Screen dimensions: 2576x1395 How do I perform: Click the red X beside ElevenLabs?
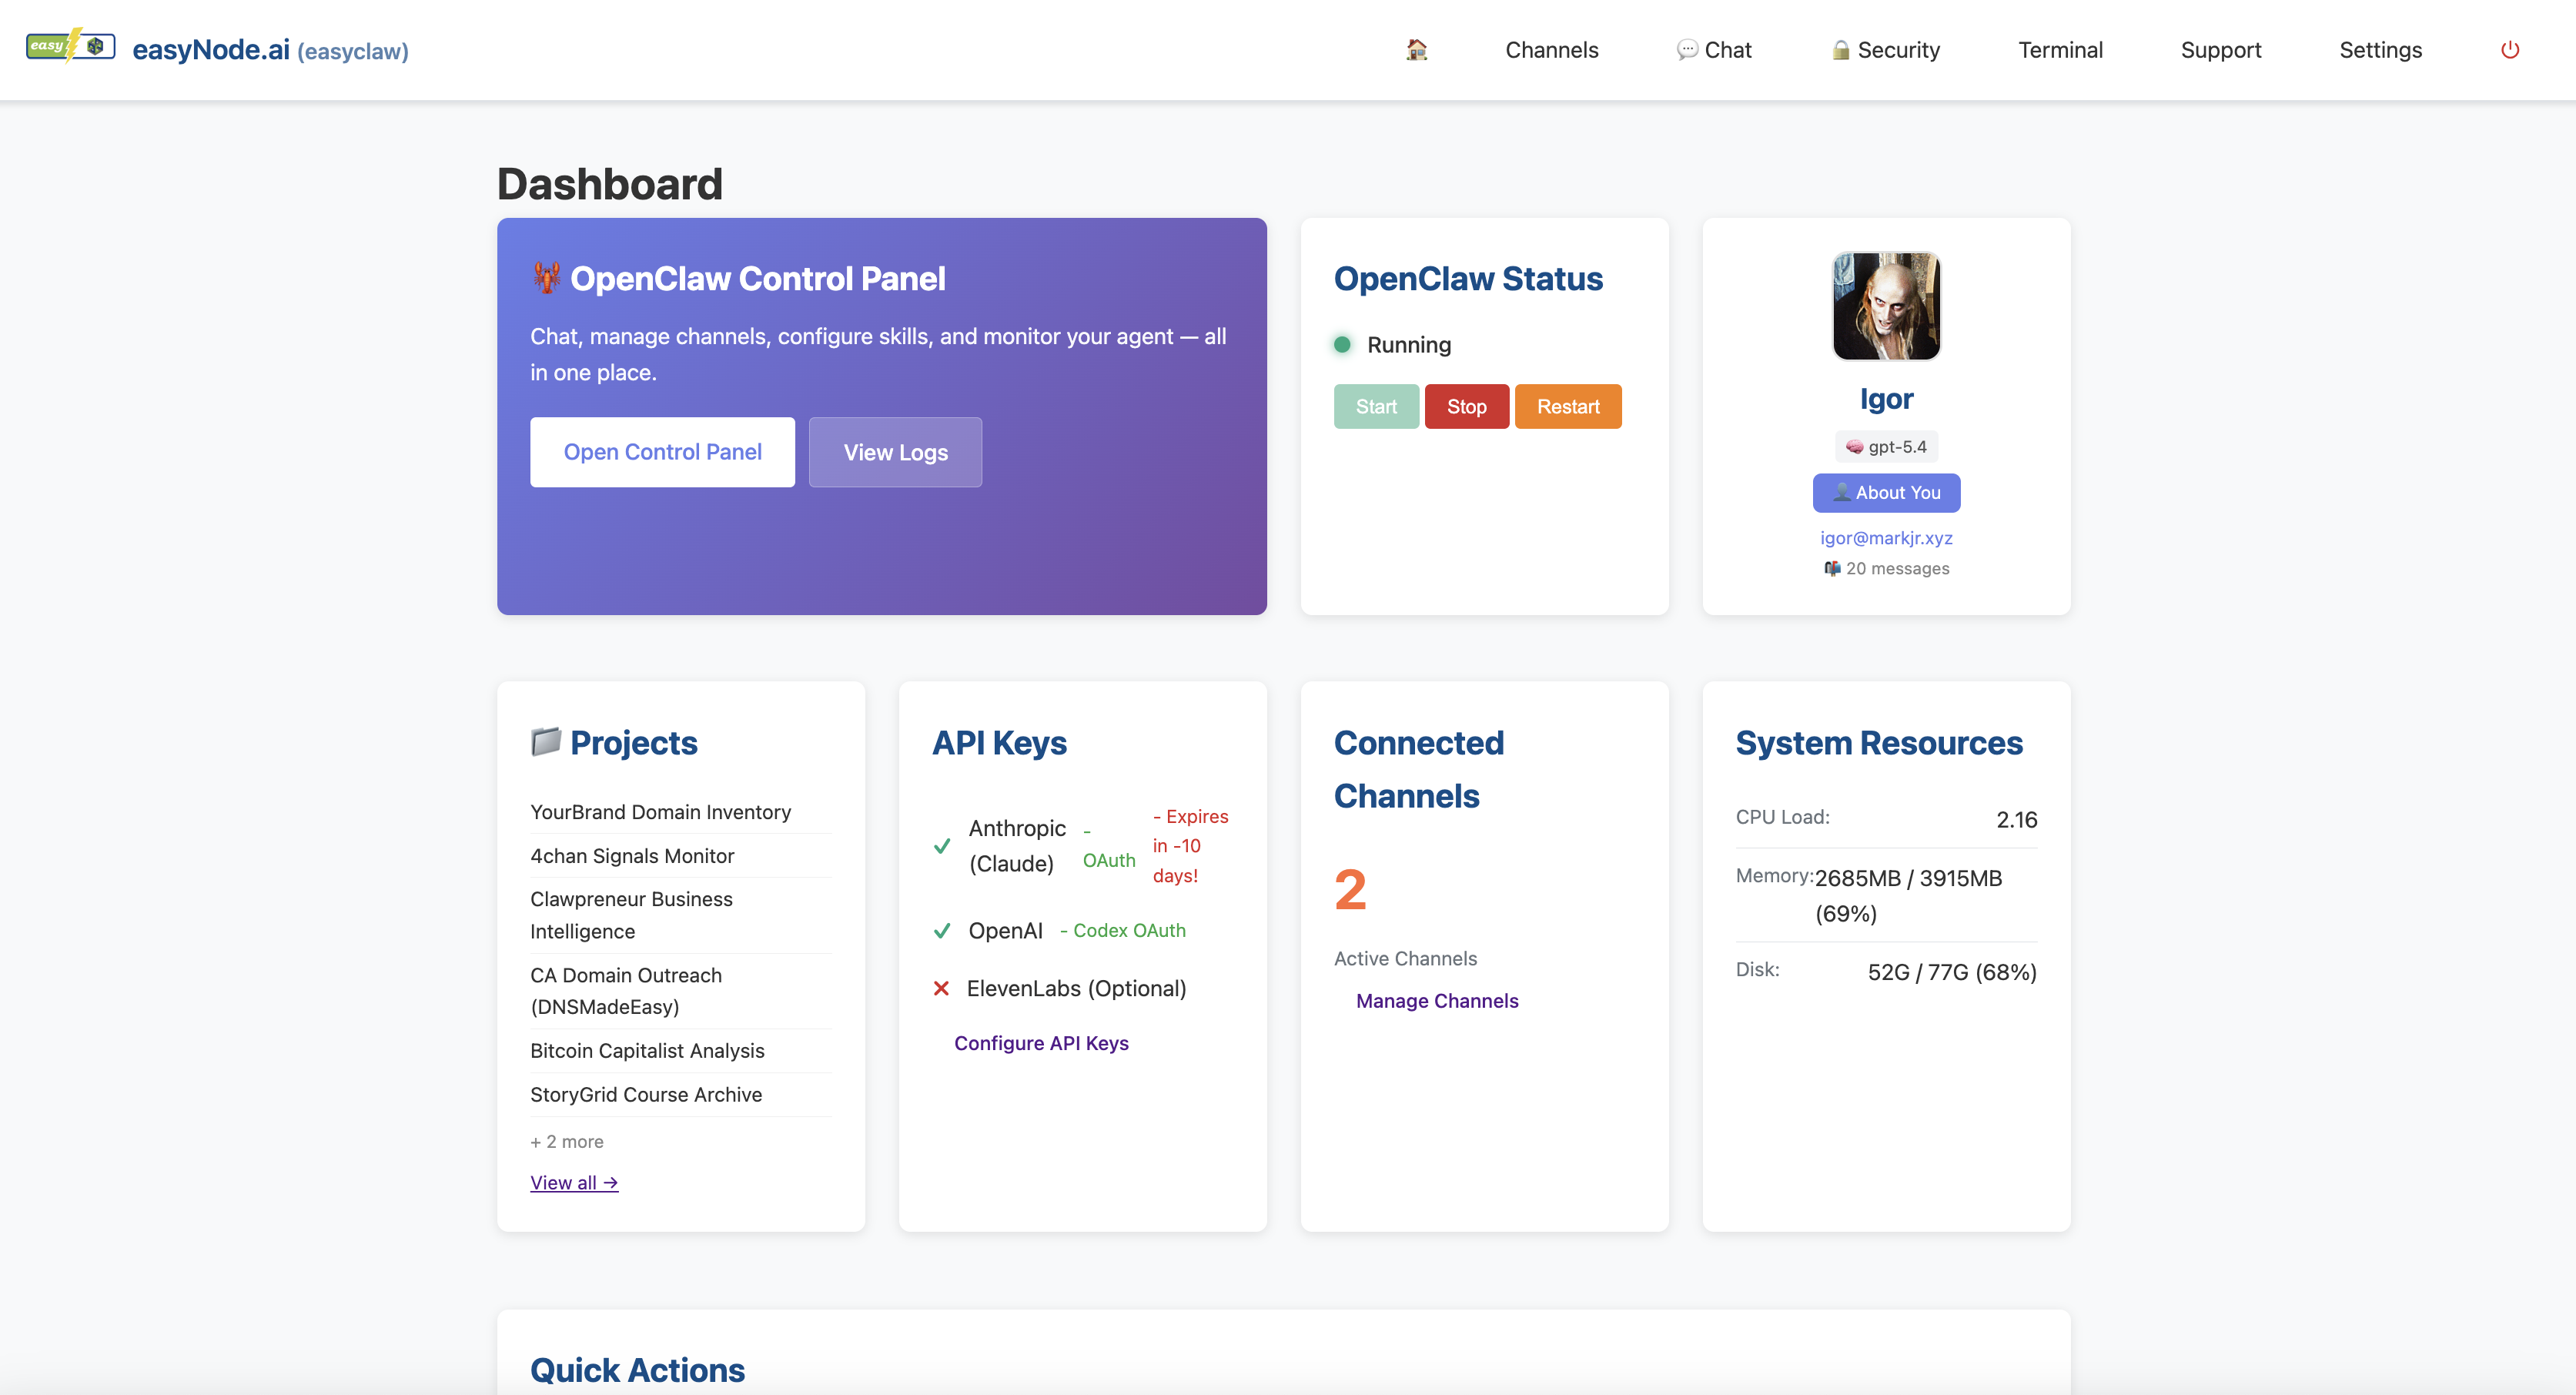click(x=941, y=988)
